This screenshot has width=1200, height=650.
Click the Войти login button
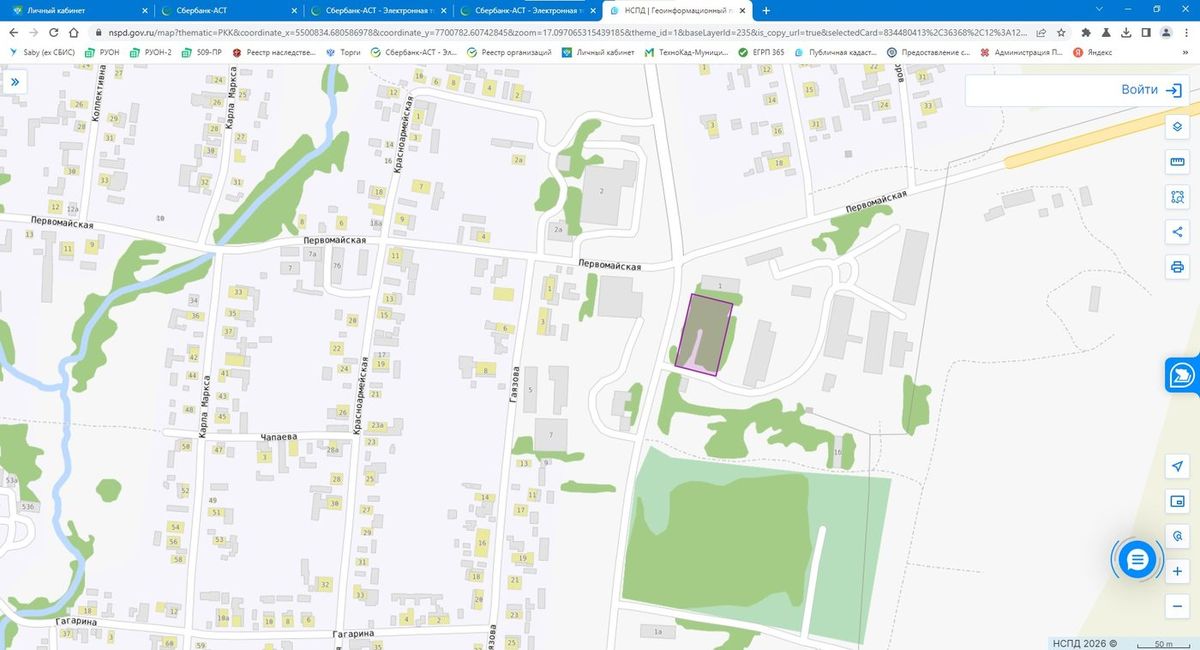[1152, 90]
